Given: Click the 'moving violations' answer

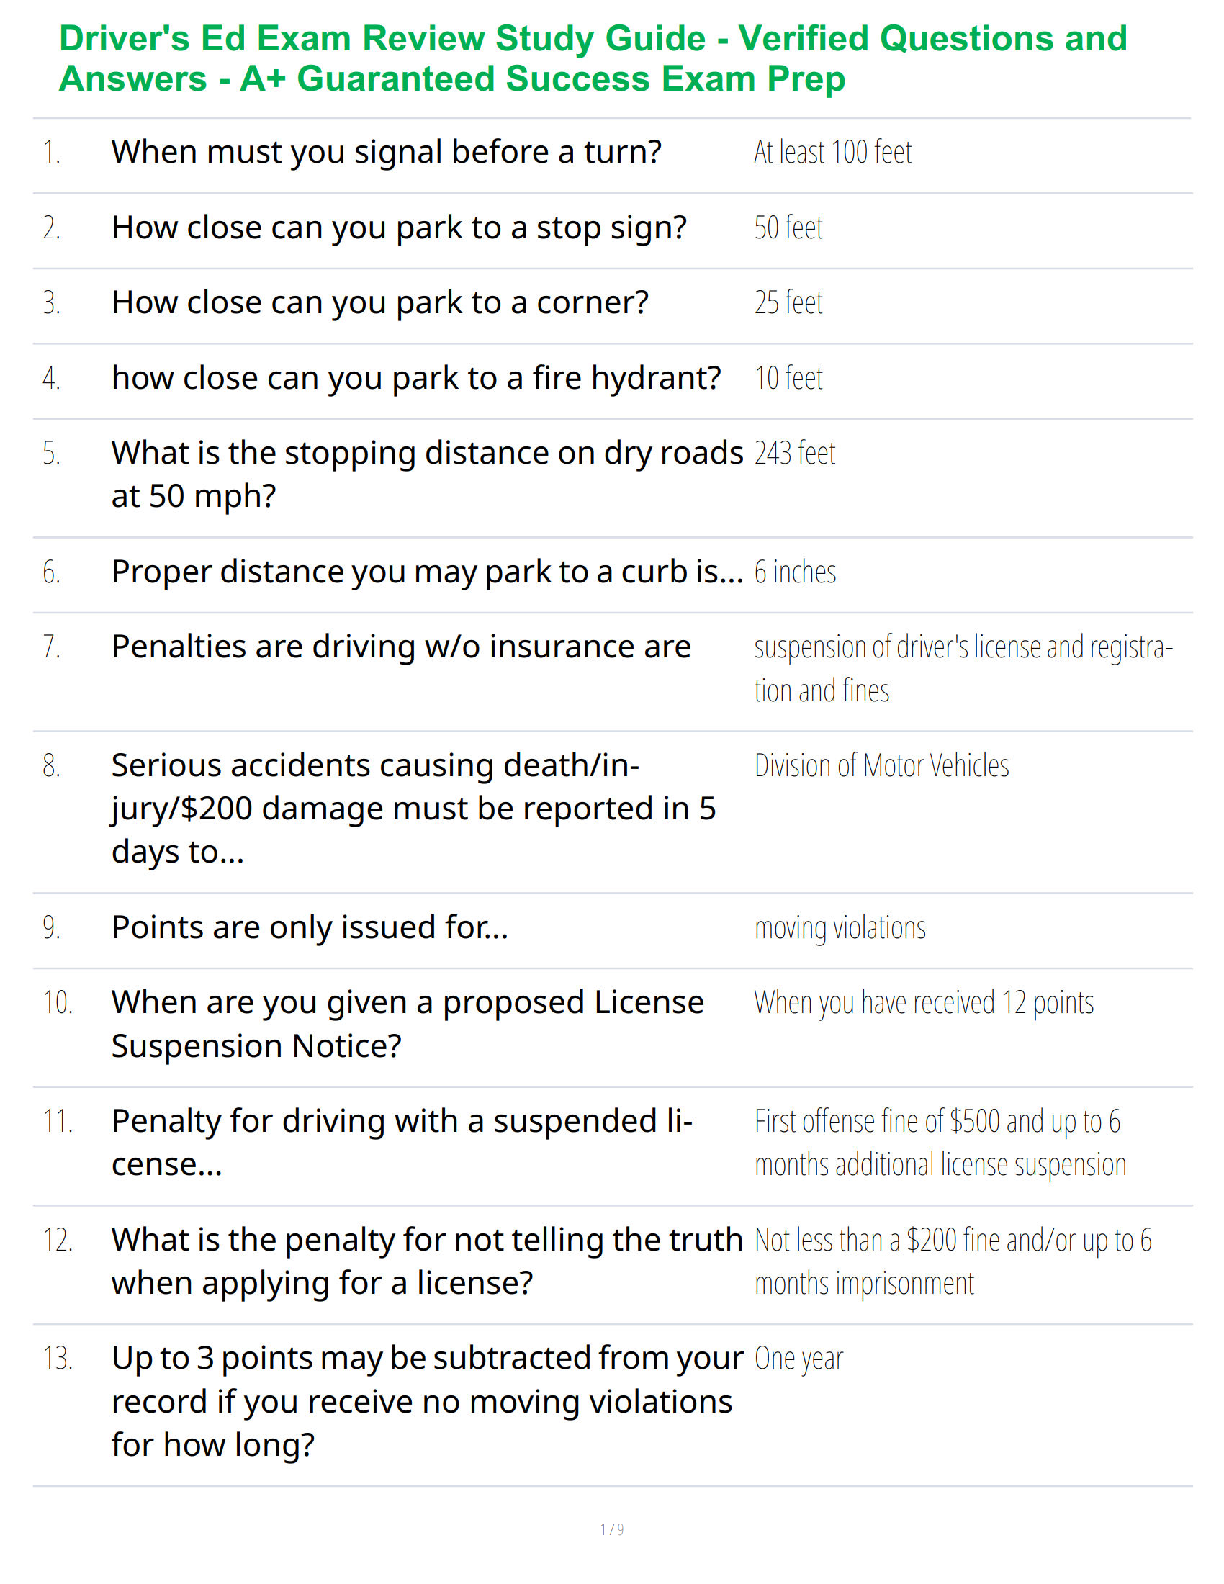Looking at the screenshot, I should pyautogui.click(x=840, y=928).
